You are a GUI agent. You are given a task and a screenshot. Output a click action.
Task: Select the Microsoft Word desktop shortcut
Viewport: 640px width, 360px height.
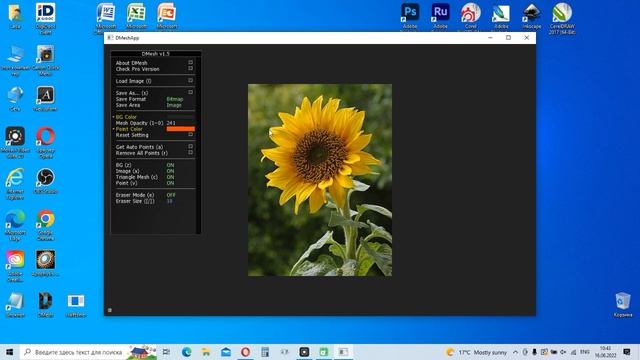106,16
